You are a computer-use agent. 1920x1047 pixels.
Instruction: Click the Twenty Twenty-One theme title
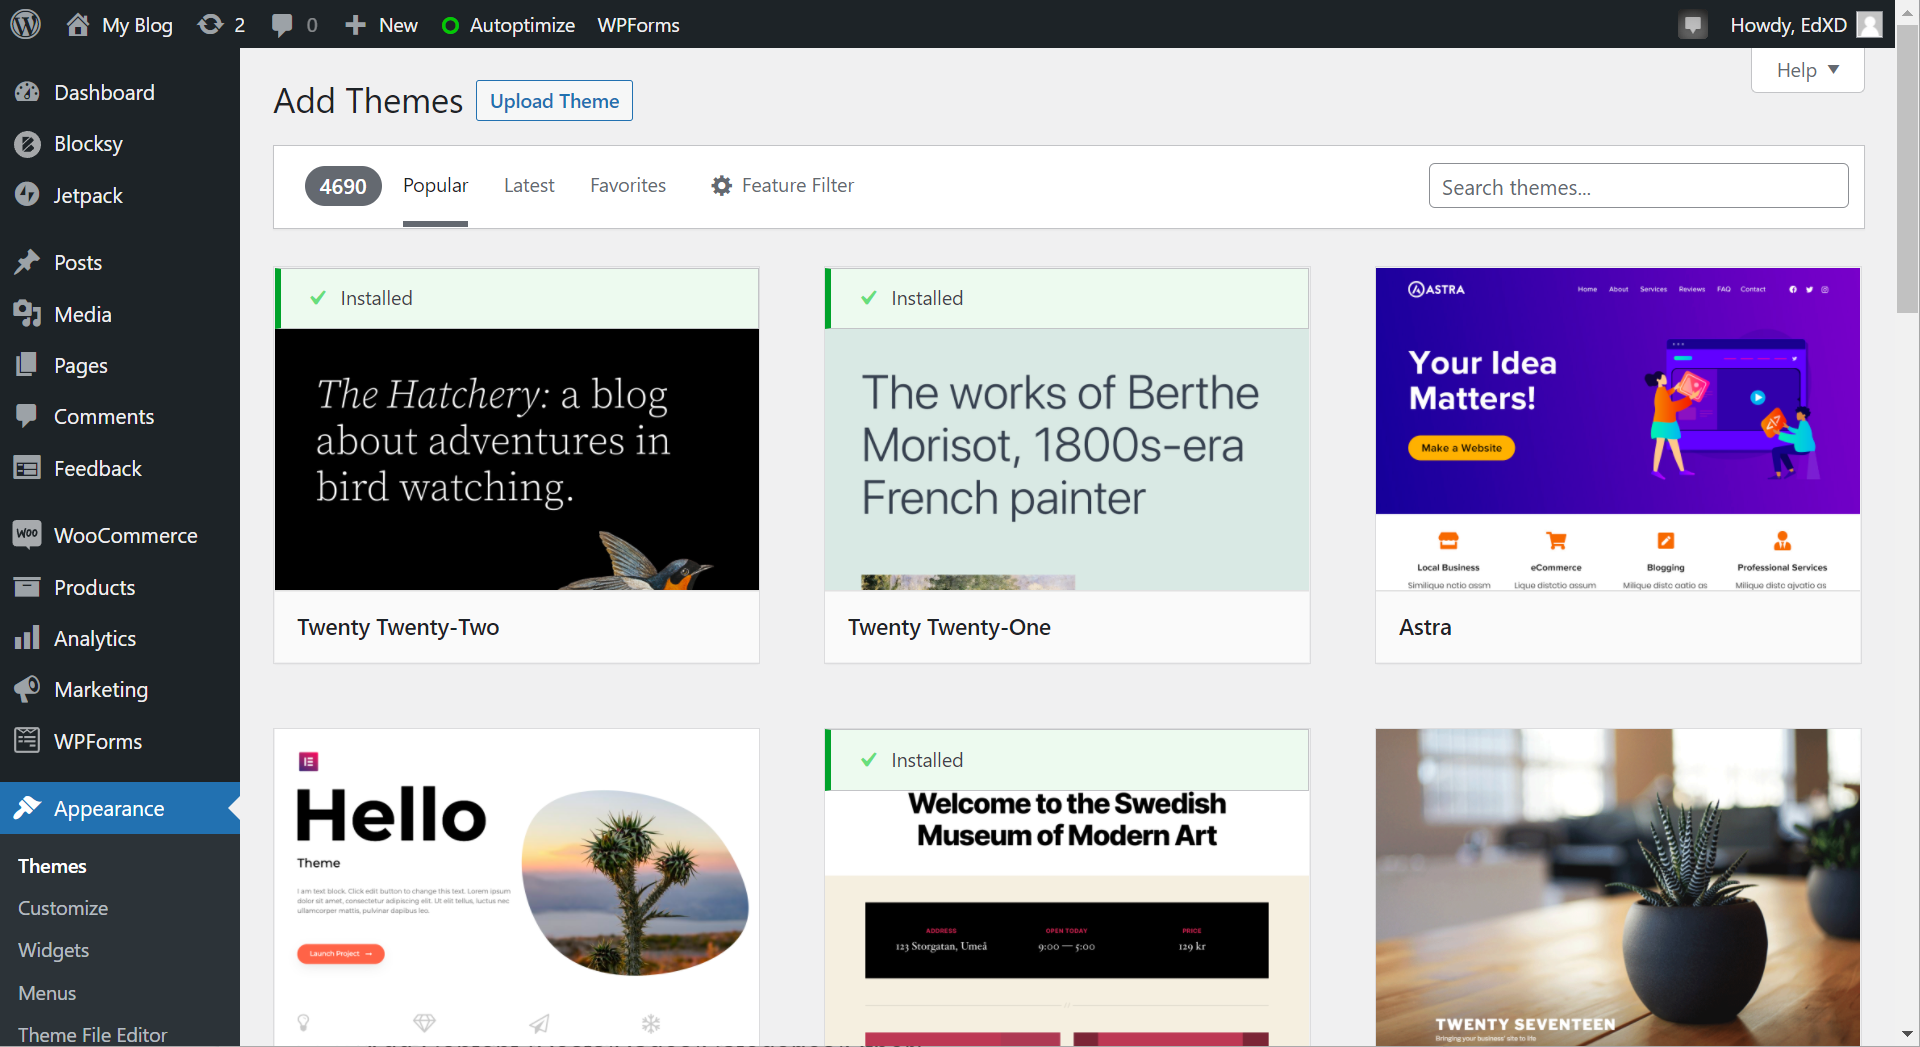949,627
